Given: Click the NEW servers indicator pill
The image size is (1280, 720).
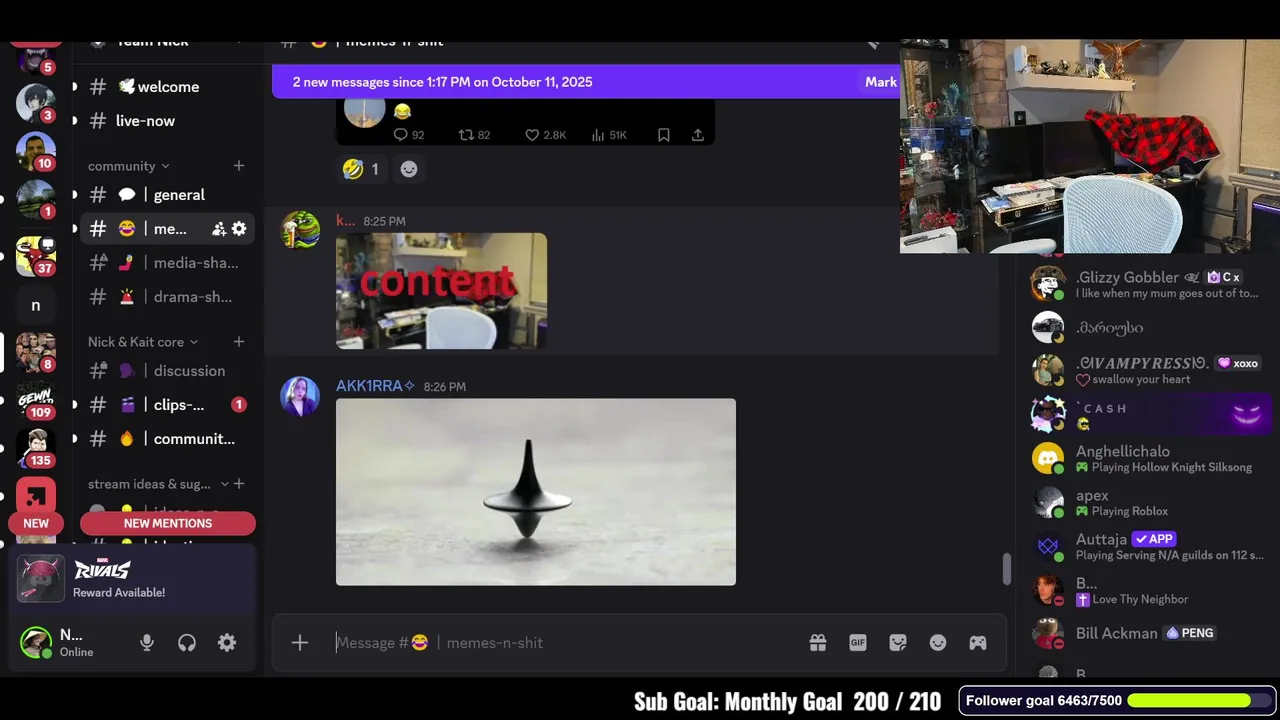Looking at the screenshot, I should (36, 523).
